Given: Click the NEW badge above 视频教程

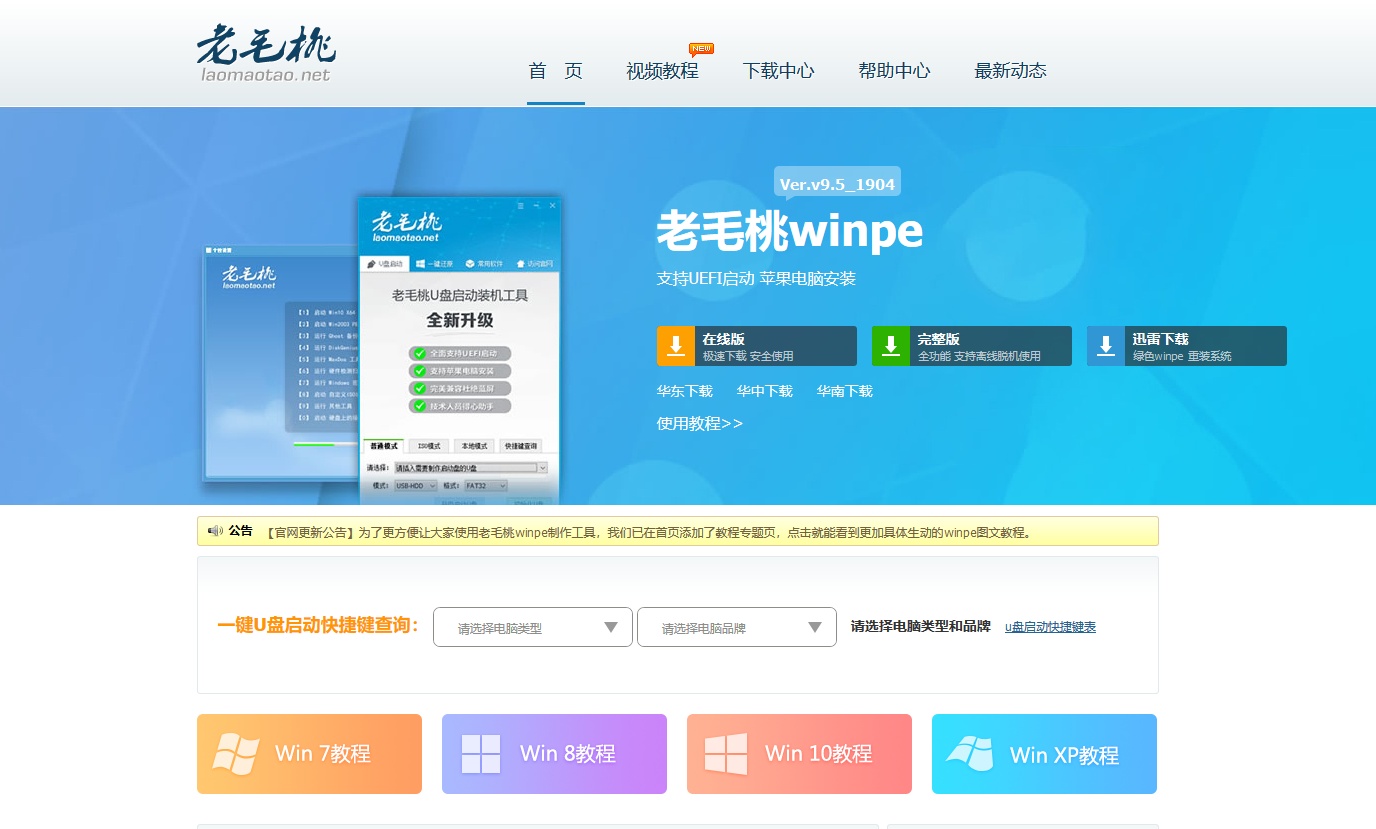Looking at the screenshot, I should (701, 49).
